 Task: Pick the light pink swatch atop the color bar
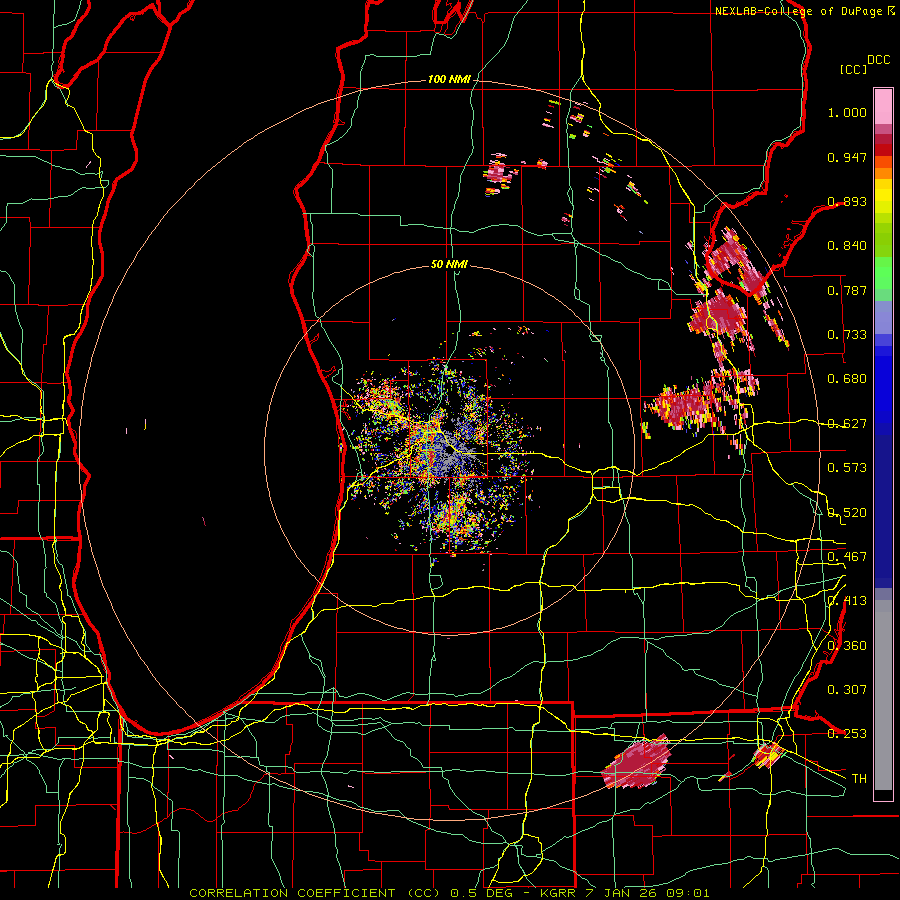[883, 106]
